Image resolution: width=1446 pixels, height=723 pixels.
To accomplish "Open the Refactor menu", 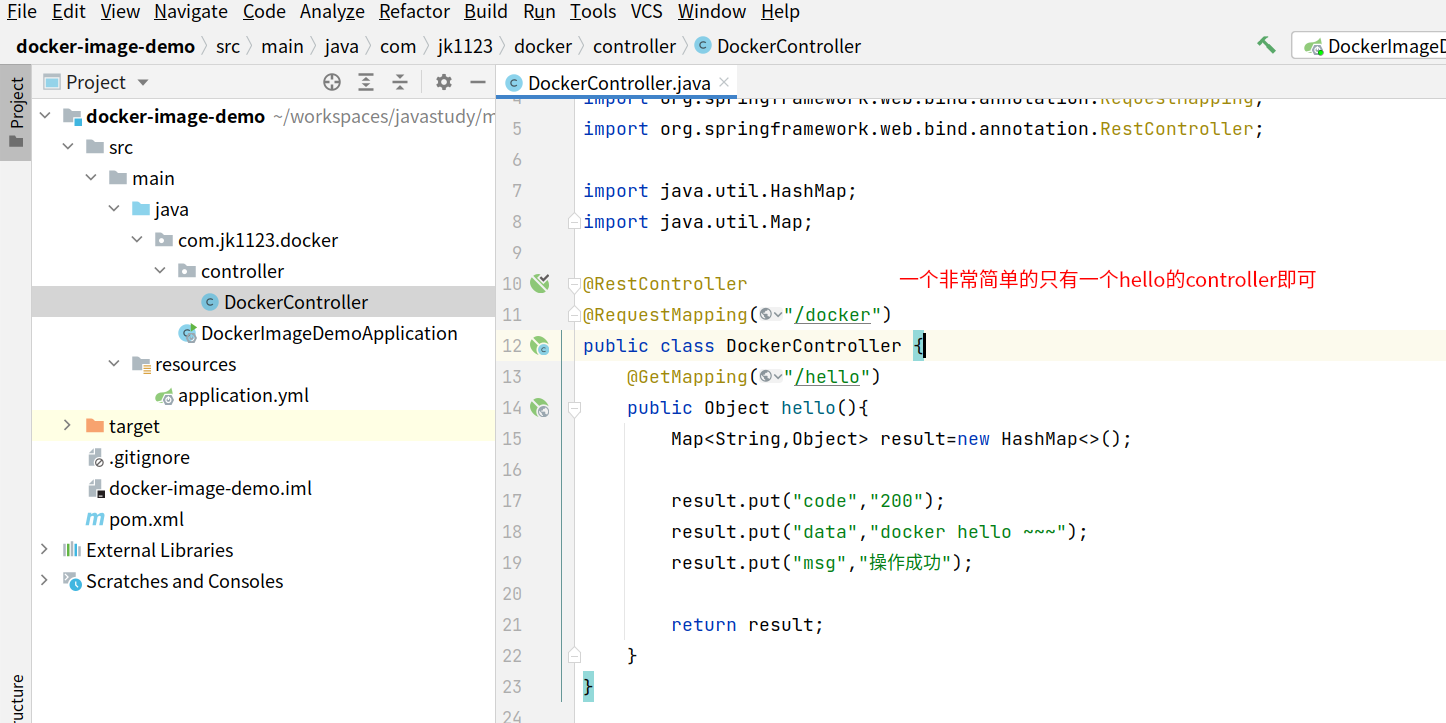I will [x=414, y=11].
